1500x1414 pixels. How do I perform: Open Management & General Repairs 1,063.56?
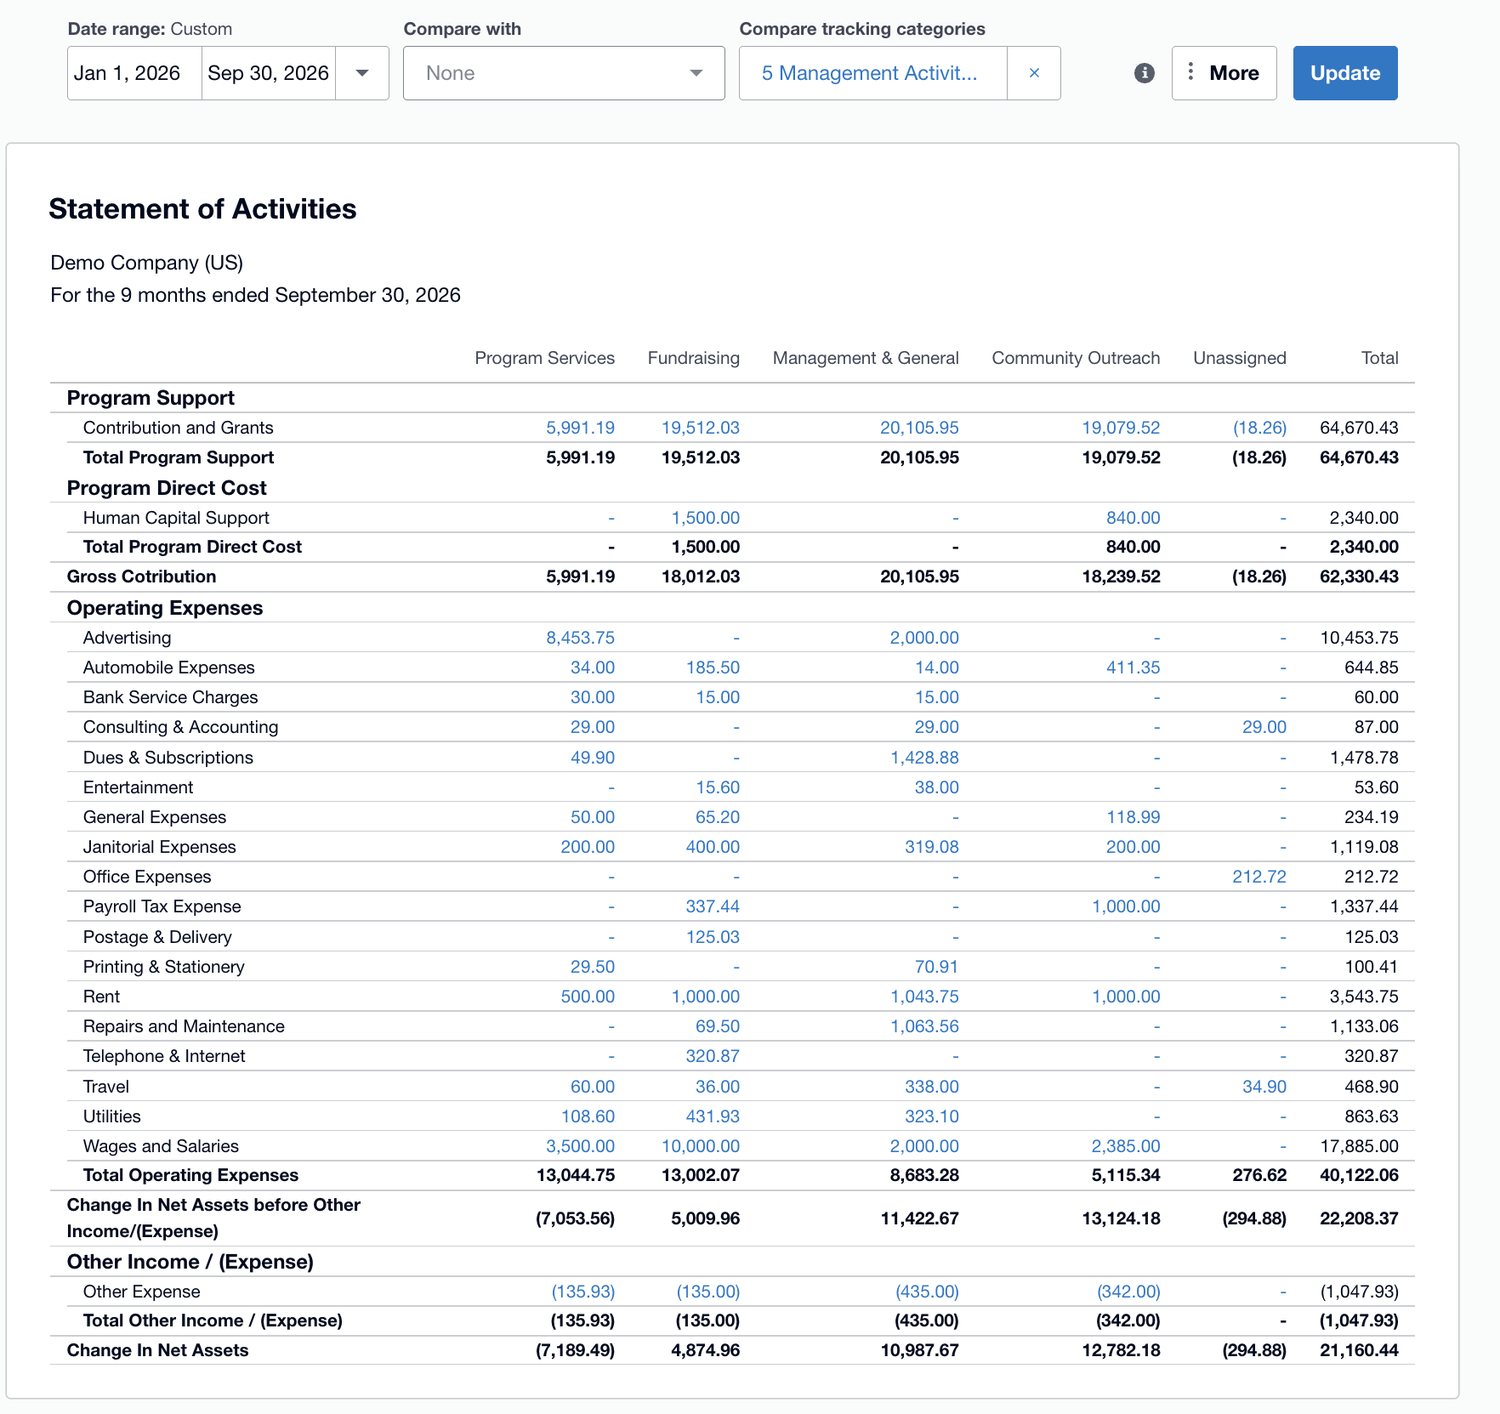pos(924,1027)
